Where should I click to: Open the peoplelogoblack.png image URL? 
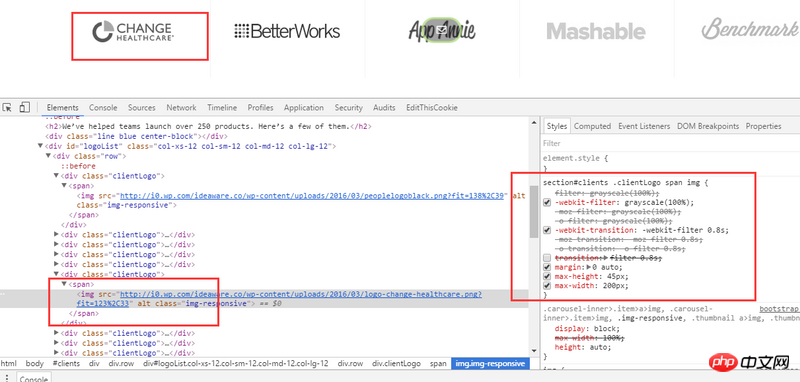313,196
